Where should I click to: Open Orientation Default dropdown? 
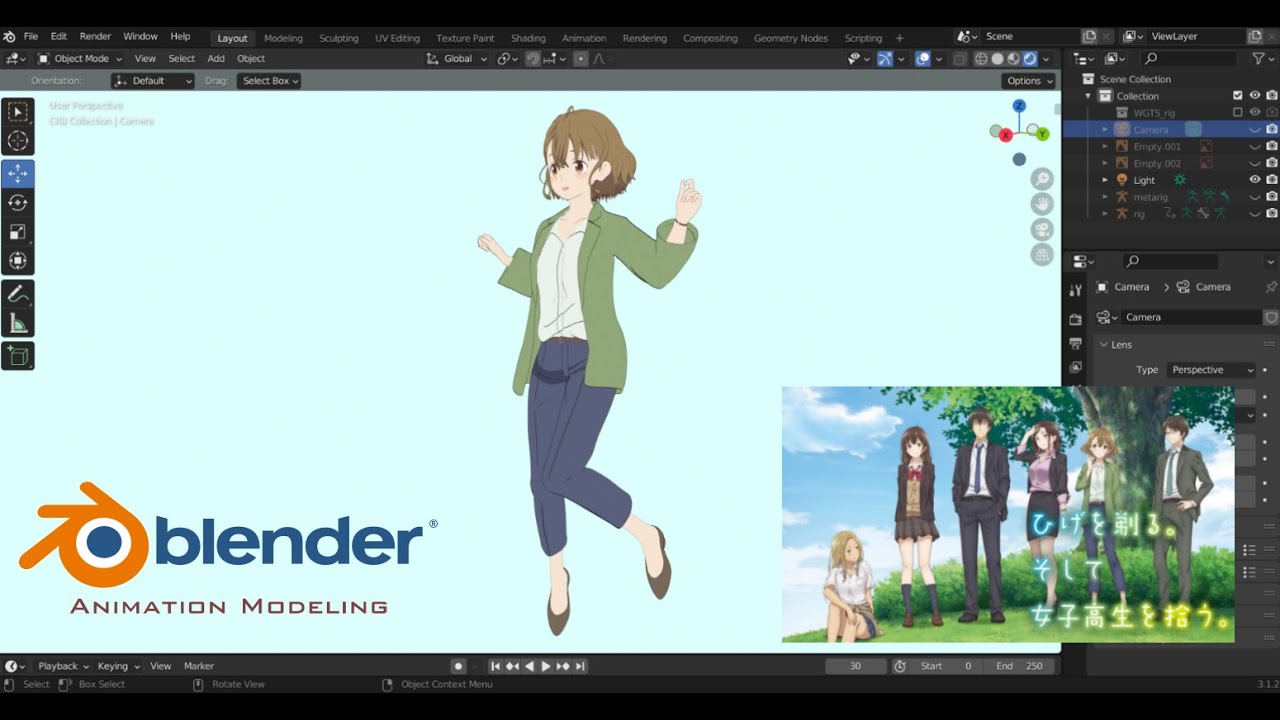pyautogui.click(x=152, y=81)
